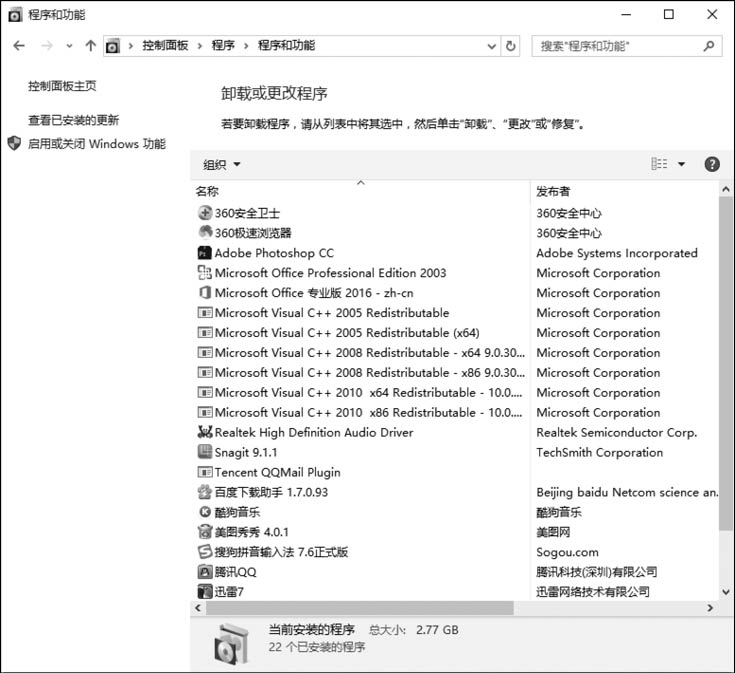Expand the chevron after 程序 breadcrumb
Screen dimensions: 735x673
(x=246, y=46)
